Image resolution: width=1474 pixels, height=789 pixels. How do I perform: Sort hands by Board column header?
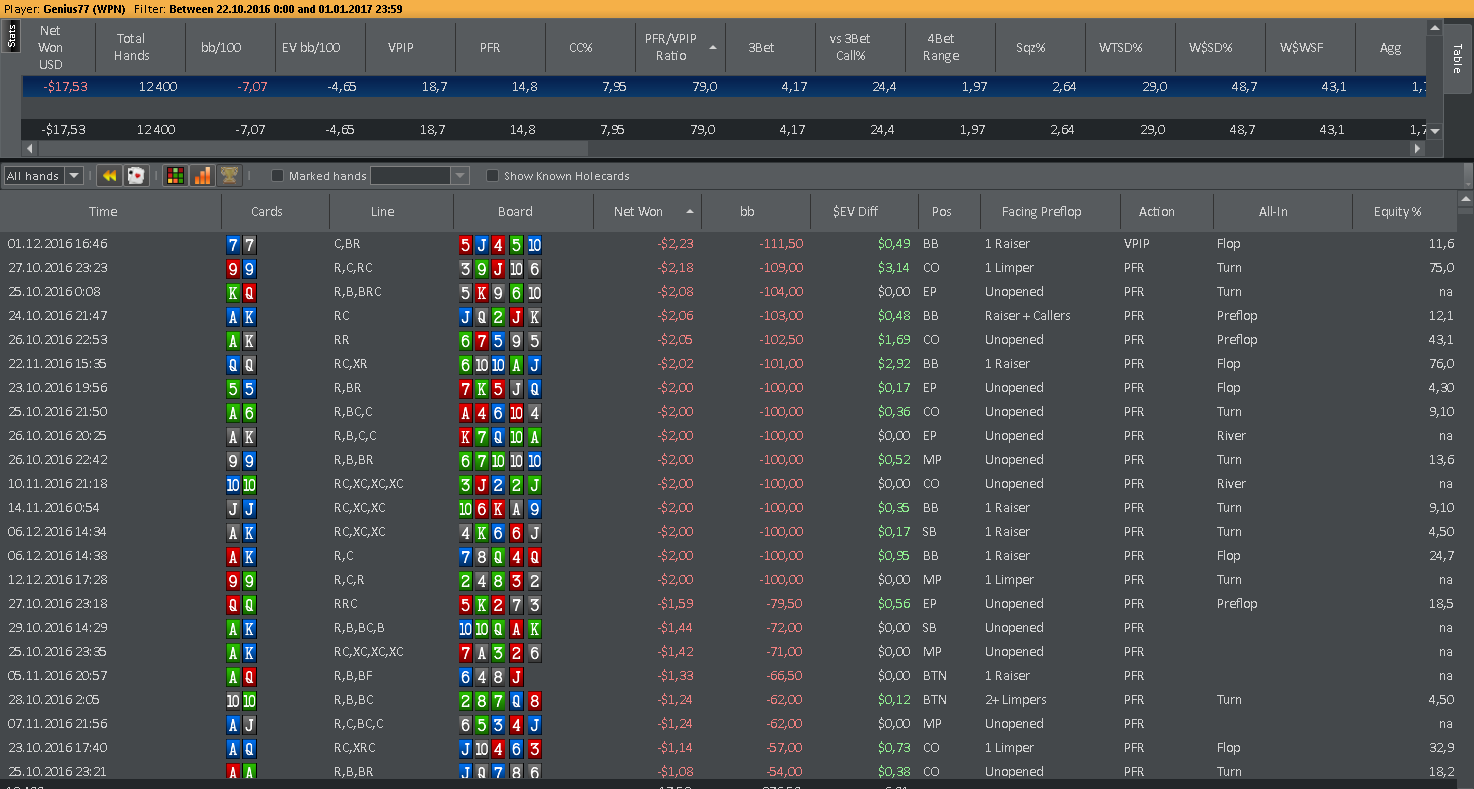point(515,212)
